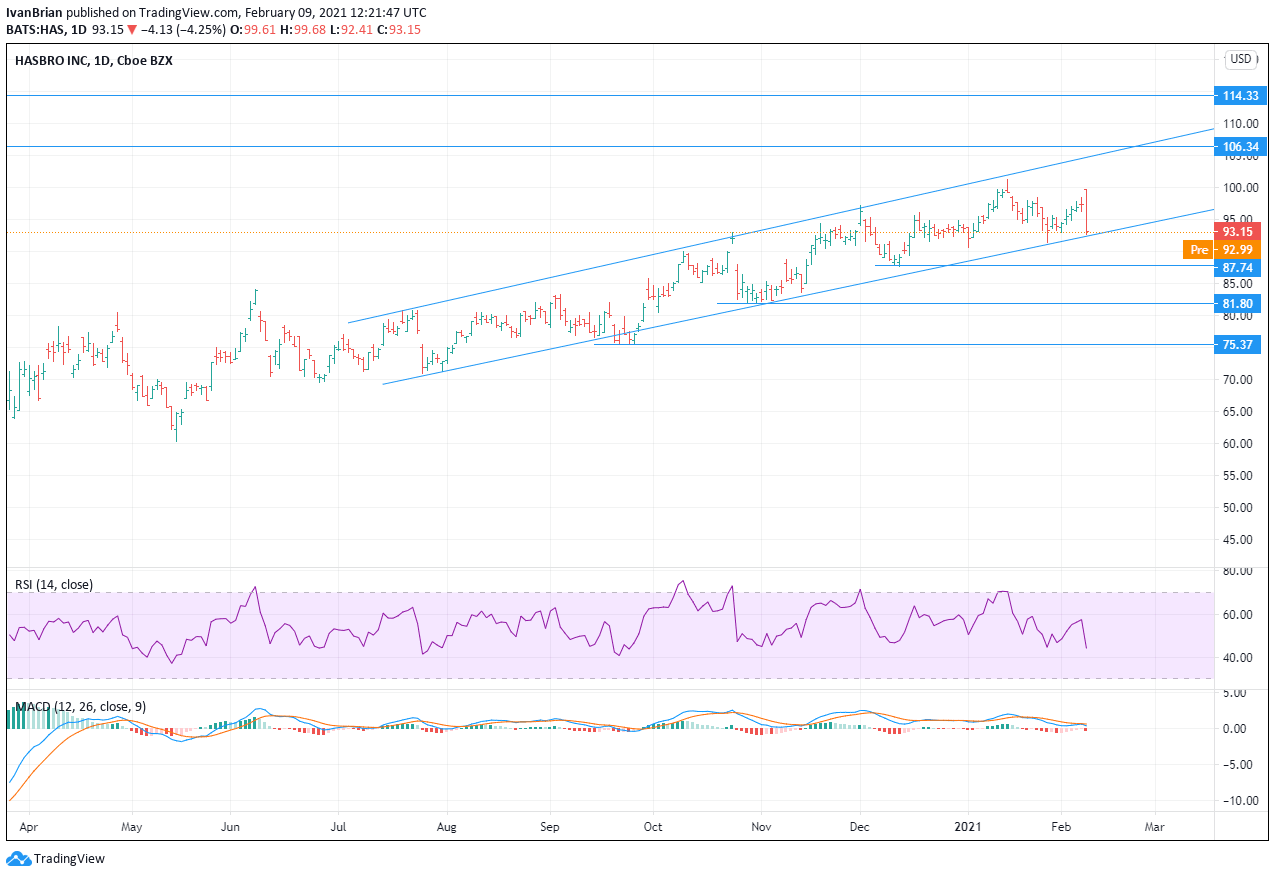
Task: Click the 81.80 support level label
Action: click(1240, 304)
